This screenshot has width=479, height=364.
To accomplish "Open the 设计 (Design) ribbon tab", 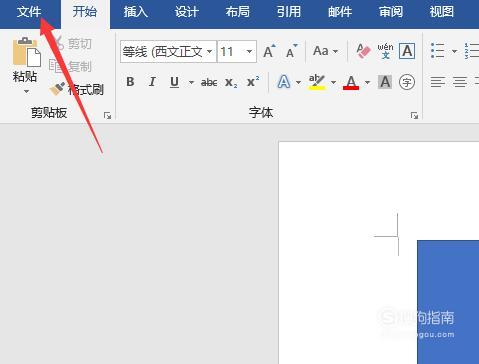I will [187, 12].
